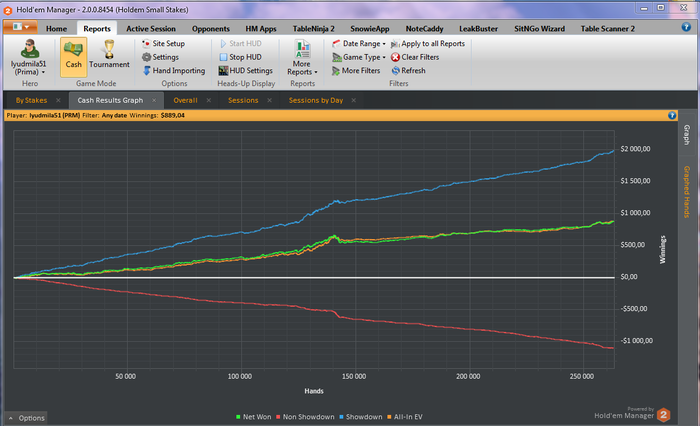Screen dimensions: 700x426
Task: Toggle All-In EV legend entry
Action: coord(404,417)
